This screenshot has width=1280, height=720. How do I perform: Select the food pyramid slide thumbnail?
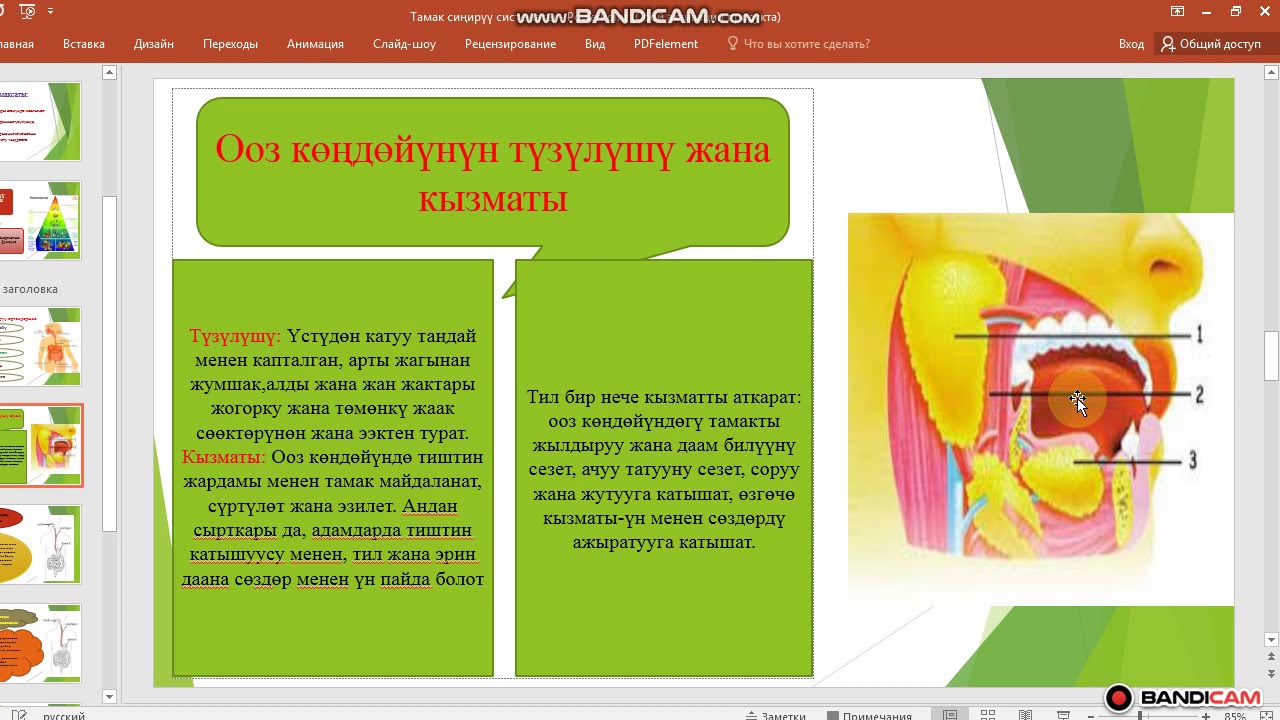pyautogui.click(x=40, y=220)
